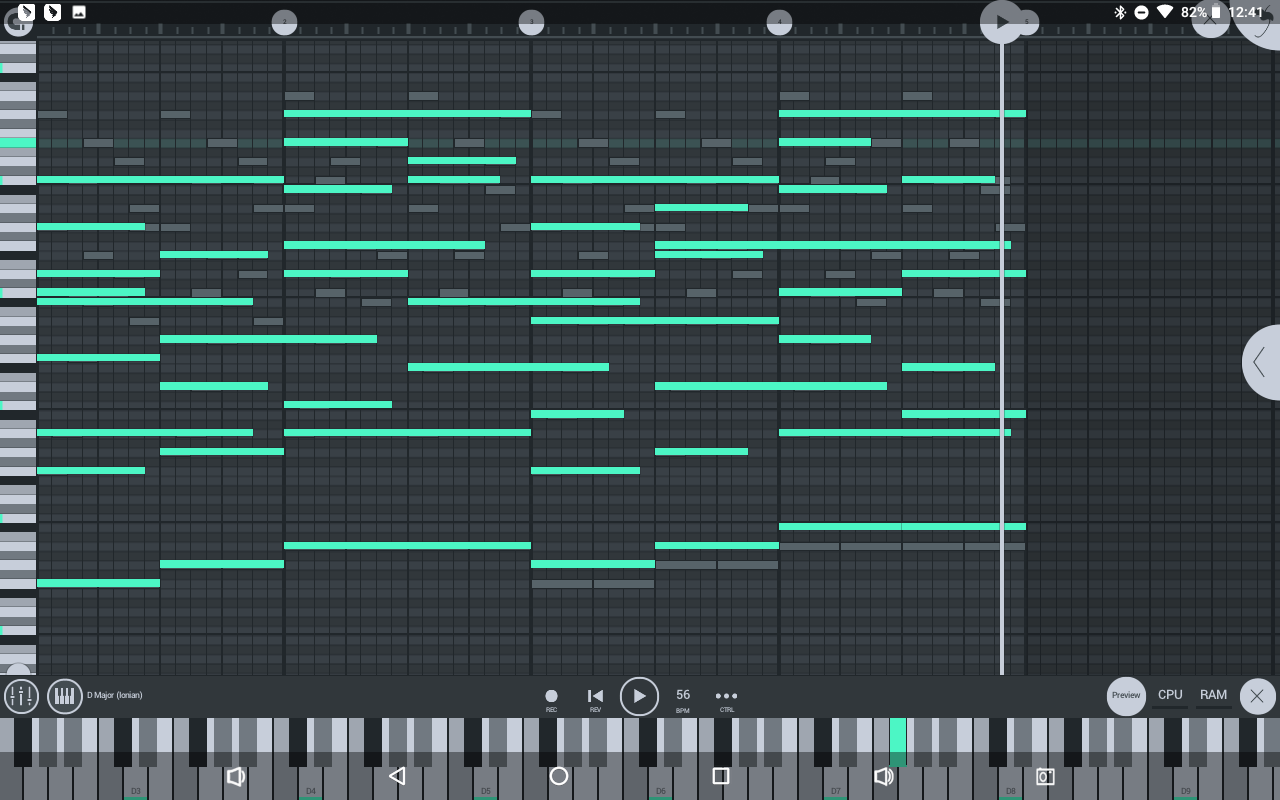Start playback with the play button
The image size is (1280, 800).
click(x=639, y=696)
